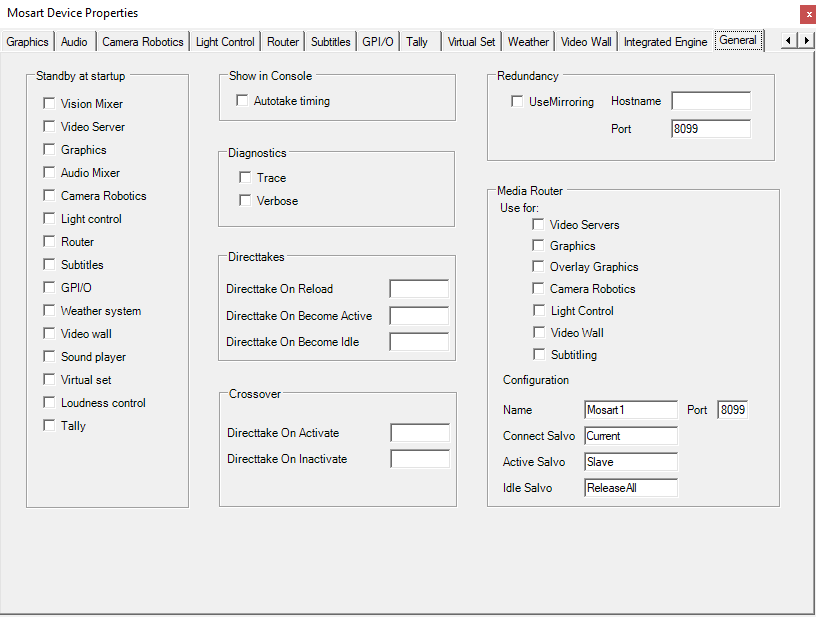Click the Redundancy Hostname field
This screenshot has width=816, height=617.
710,102
